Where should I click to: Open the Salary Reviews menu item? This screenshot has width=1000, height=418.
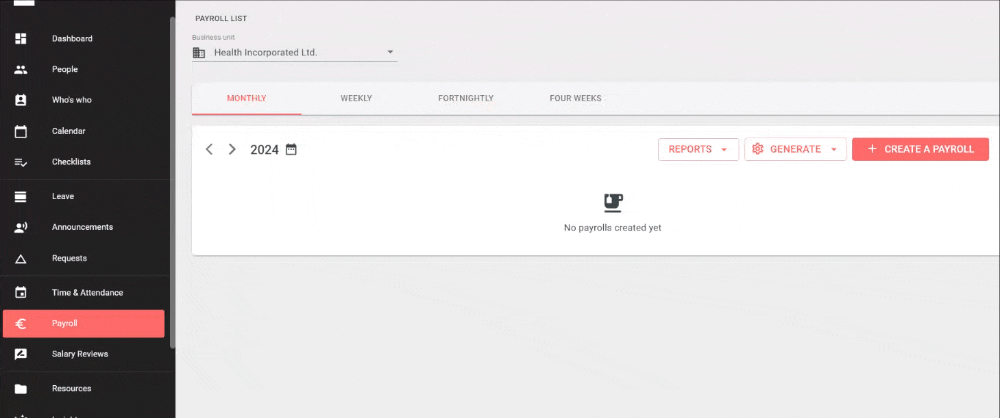click(x=84, y=354)
